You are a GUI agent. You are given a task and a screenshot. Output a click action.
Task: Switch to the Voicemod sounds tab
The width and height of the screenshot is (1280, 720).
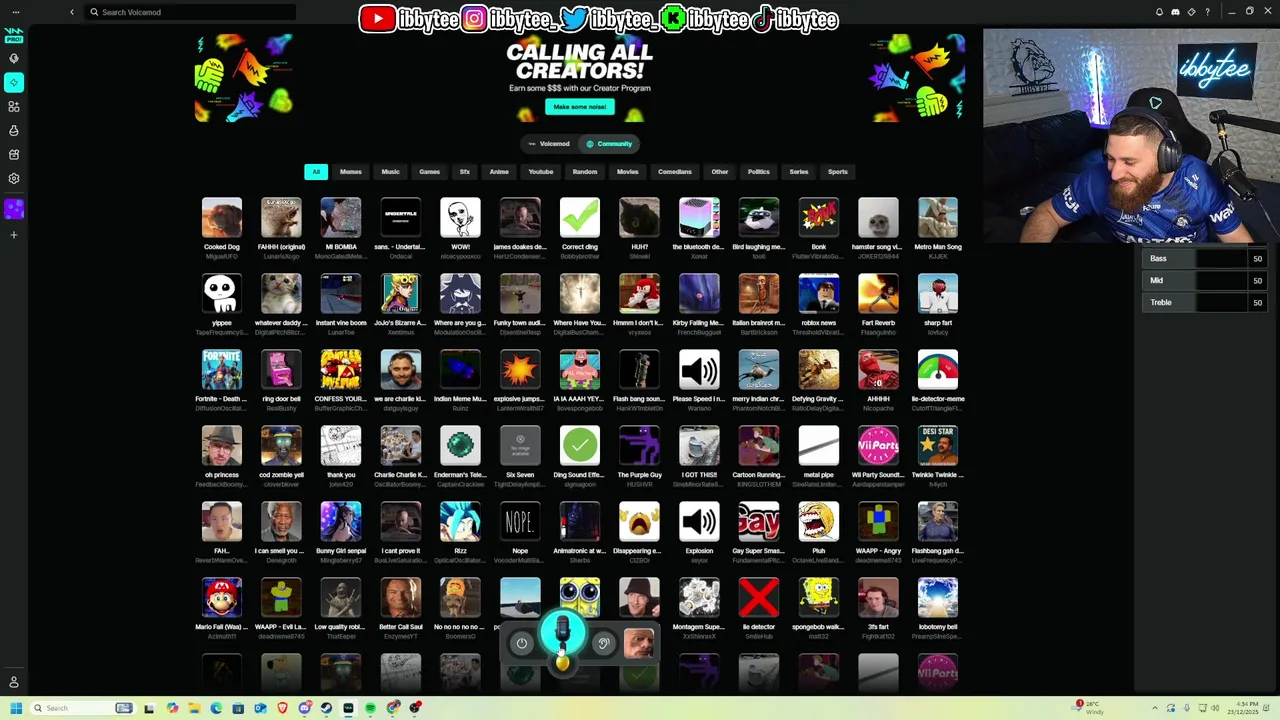549,144
